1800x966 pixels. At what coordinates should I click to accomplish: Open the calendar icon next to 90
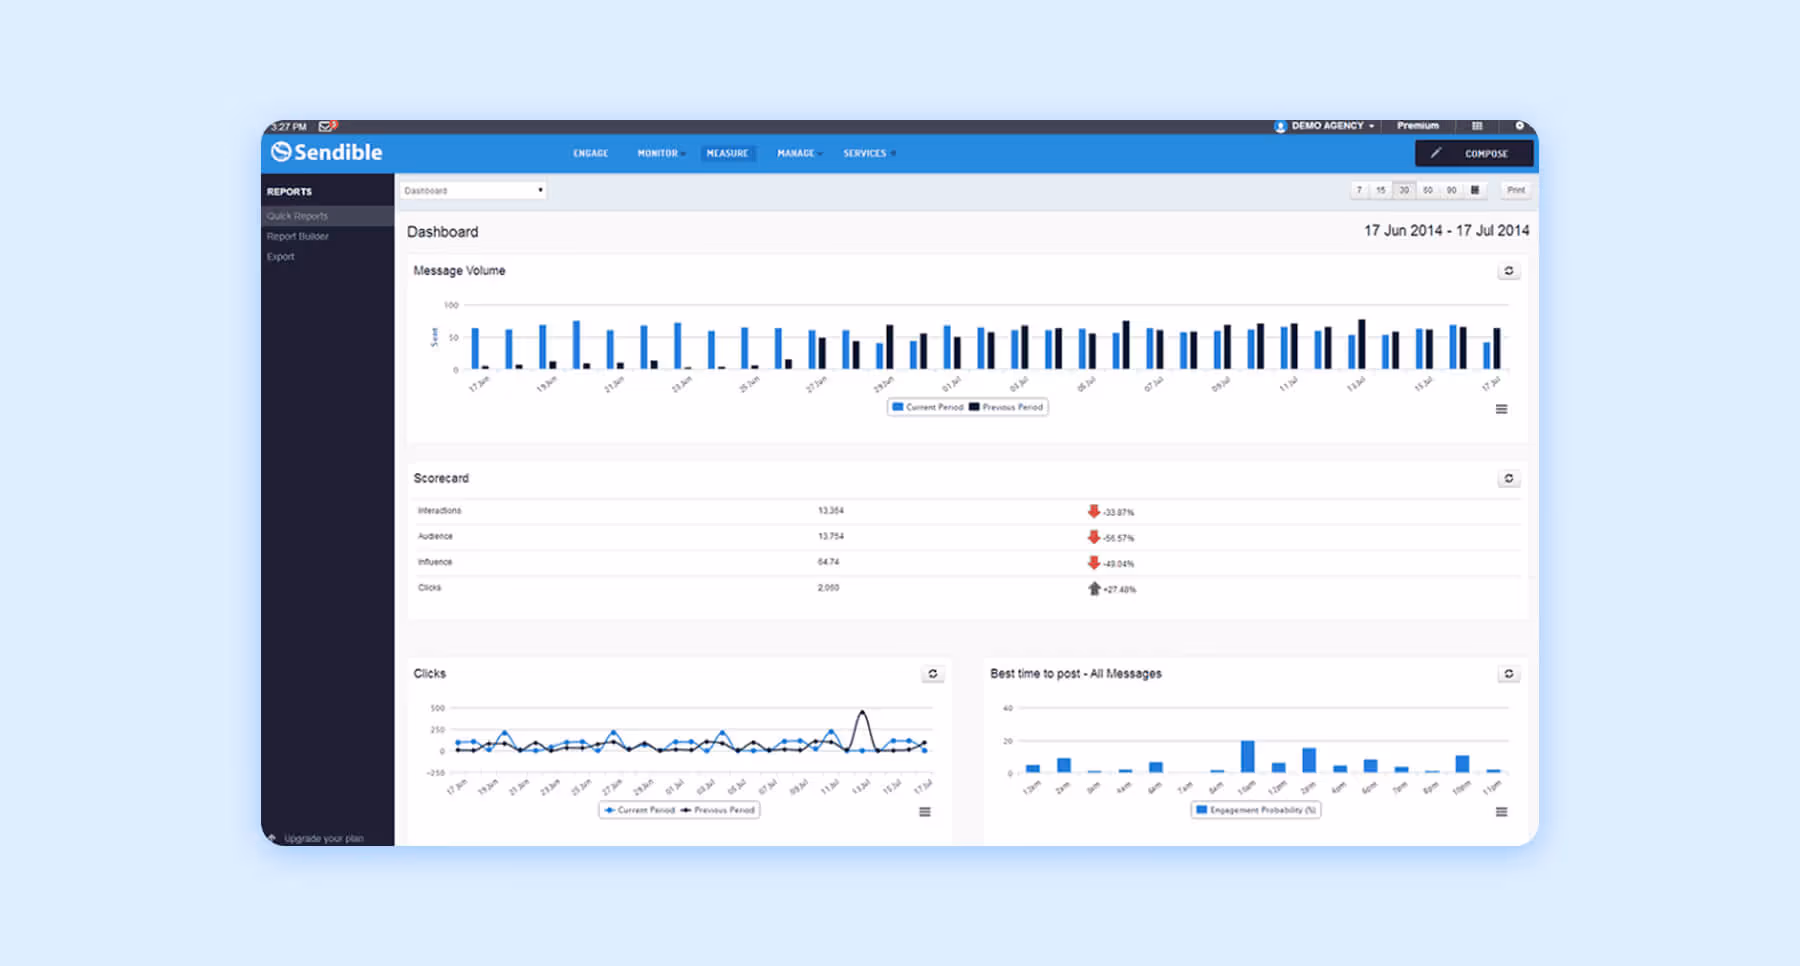pyautogui.click(x=1475, y=189)
